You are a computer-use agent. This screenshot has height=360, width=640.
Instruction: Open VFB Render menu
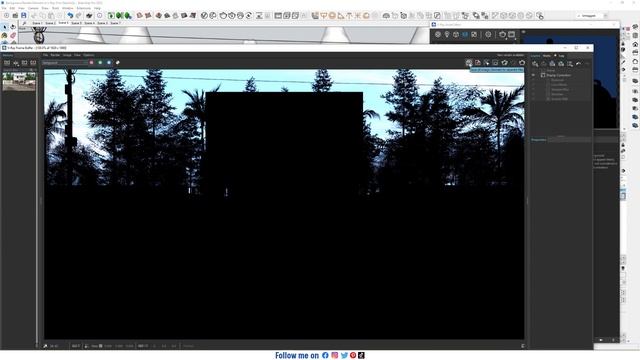(55, 55)
